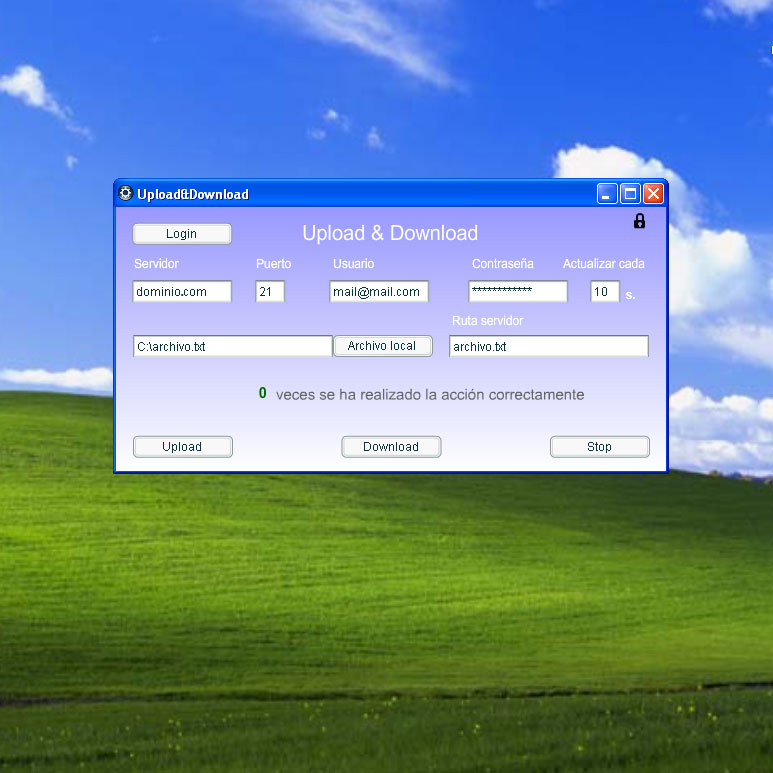The width and height of the screenshot is (773, 773).
Task: Click the gear icon in title bar
Action: (126, 193)
